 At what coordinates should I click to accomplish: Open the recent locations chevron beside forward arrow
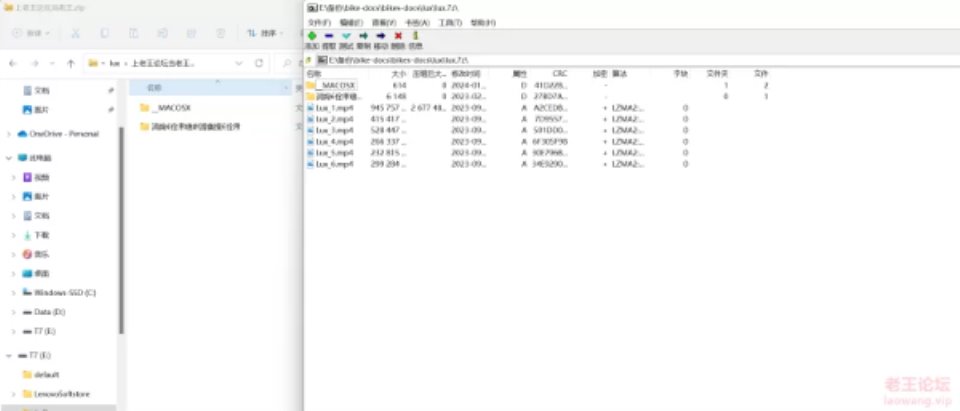[52, 64]
